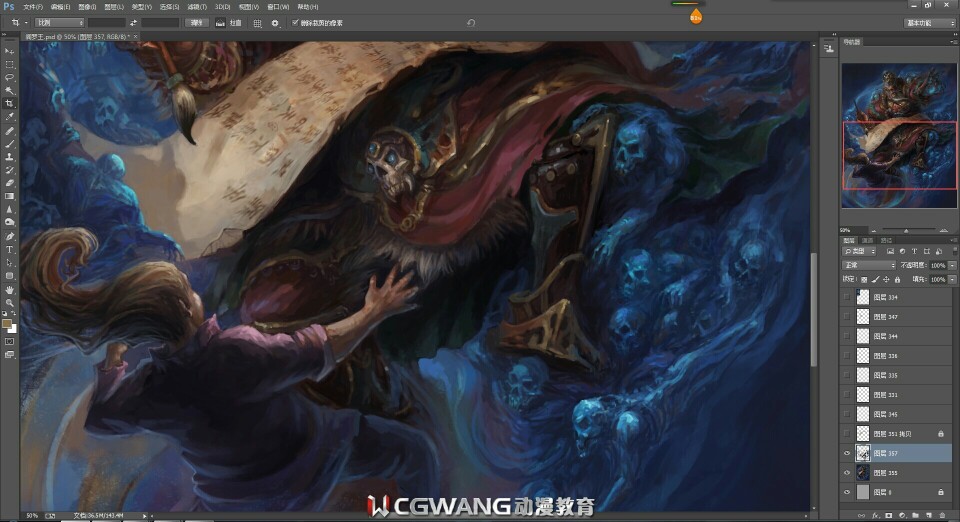This screenshot has height=522, width=960.
Task: Select the Healing Brush tool
Action: (x=9, y=130)
